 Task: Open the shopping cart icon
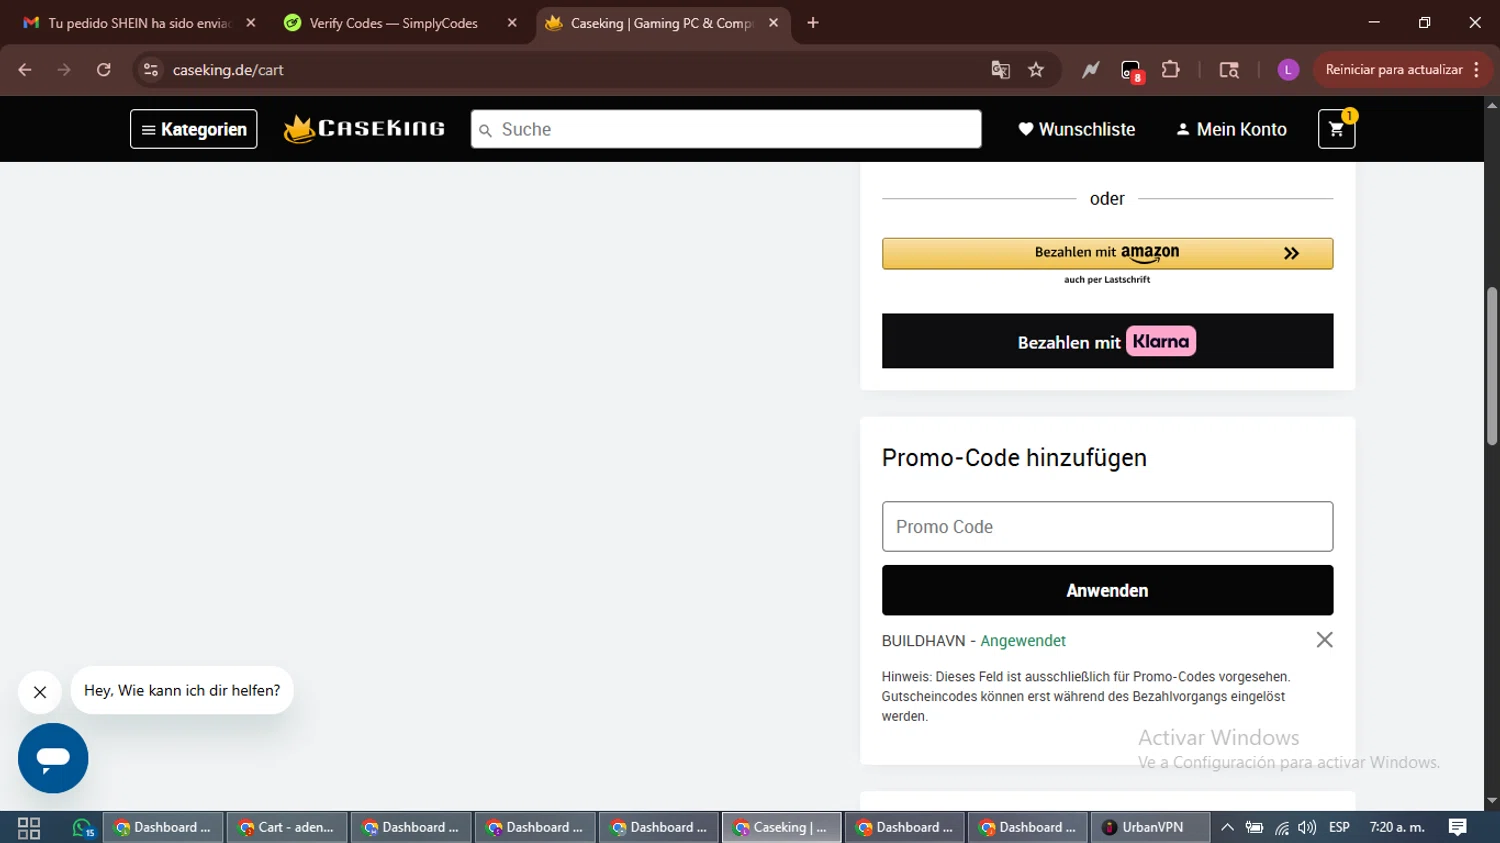click(1336, 129)
